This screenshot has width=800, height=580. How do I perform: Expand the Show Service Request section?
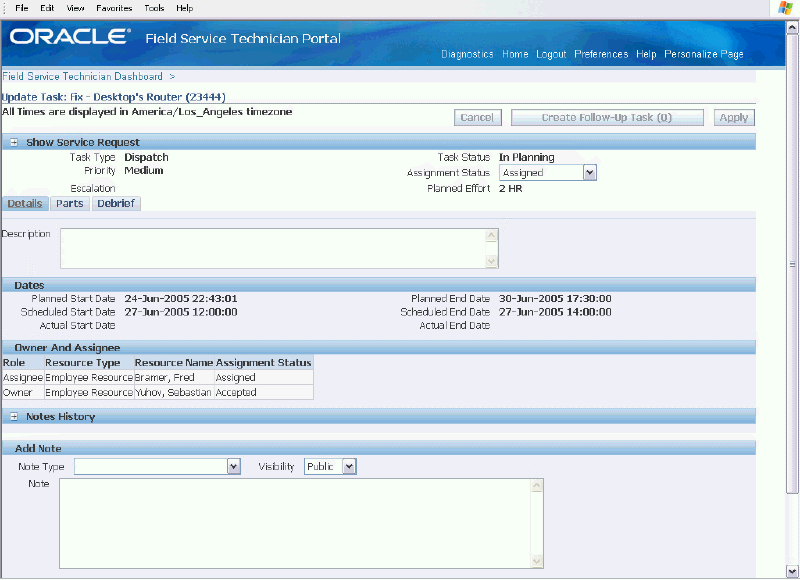(14, 142)
